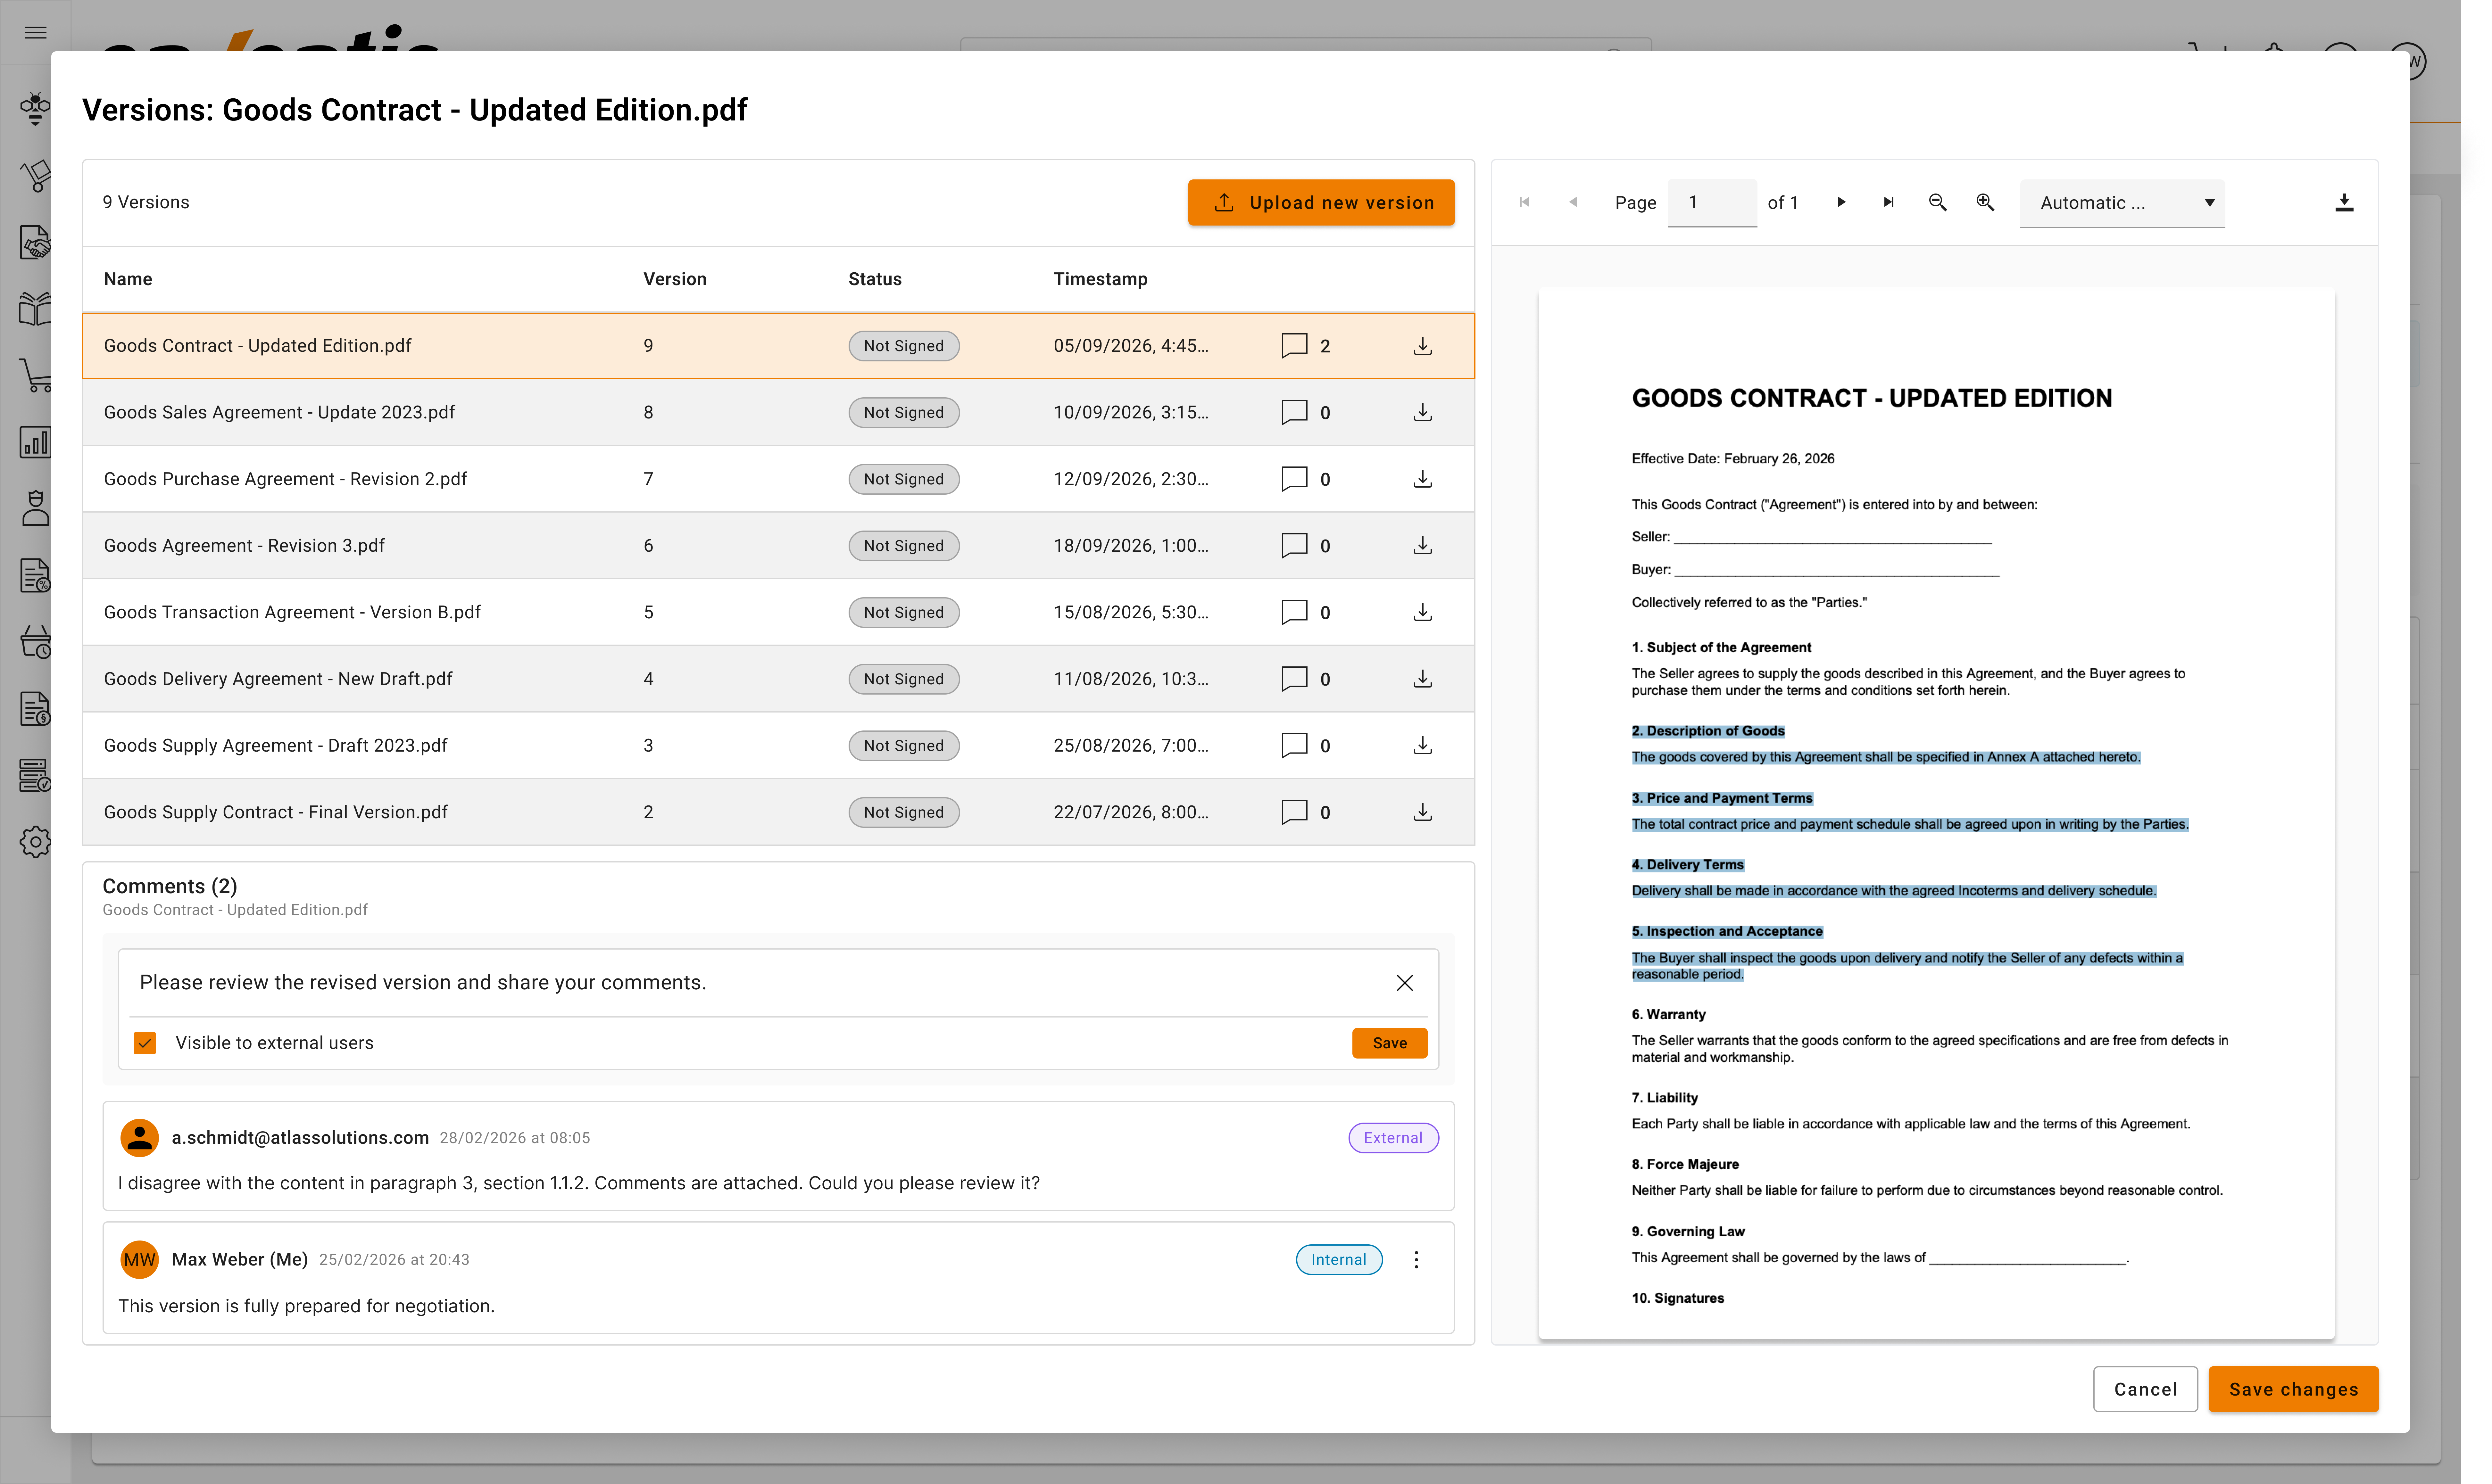The width and height of the screenshot is (2492, 1484).
Task: Expand the Automatic zoom dropdown
Action: click(x=2122, y=203)
